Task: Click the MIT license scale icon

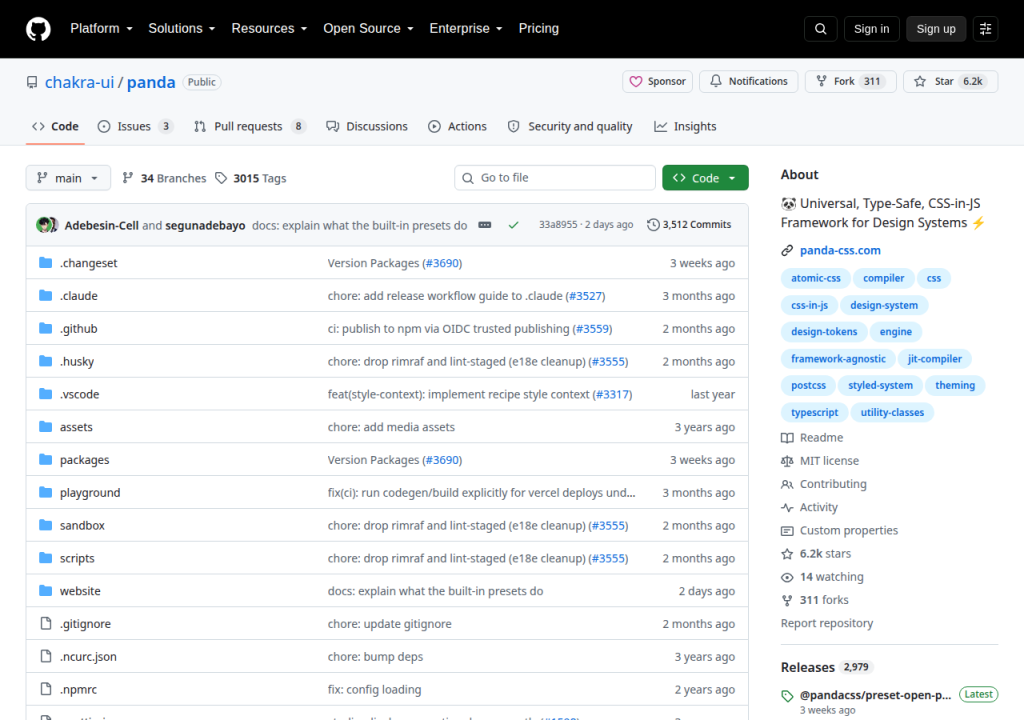Action: [787, 461]
